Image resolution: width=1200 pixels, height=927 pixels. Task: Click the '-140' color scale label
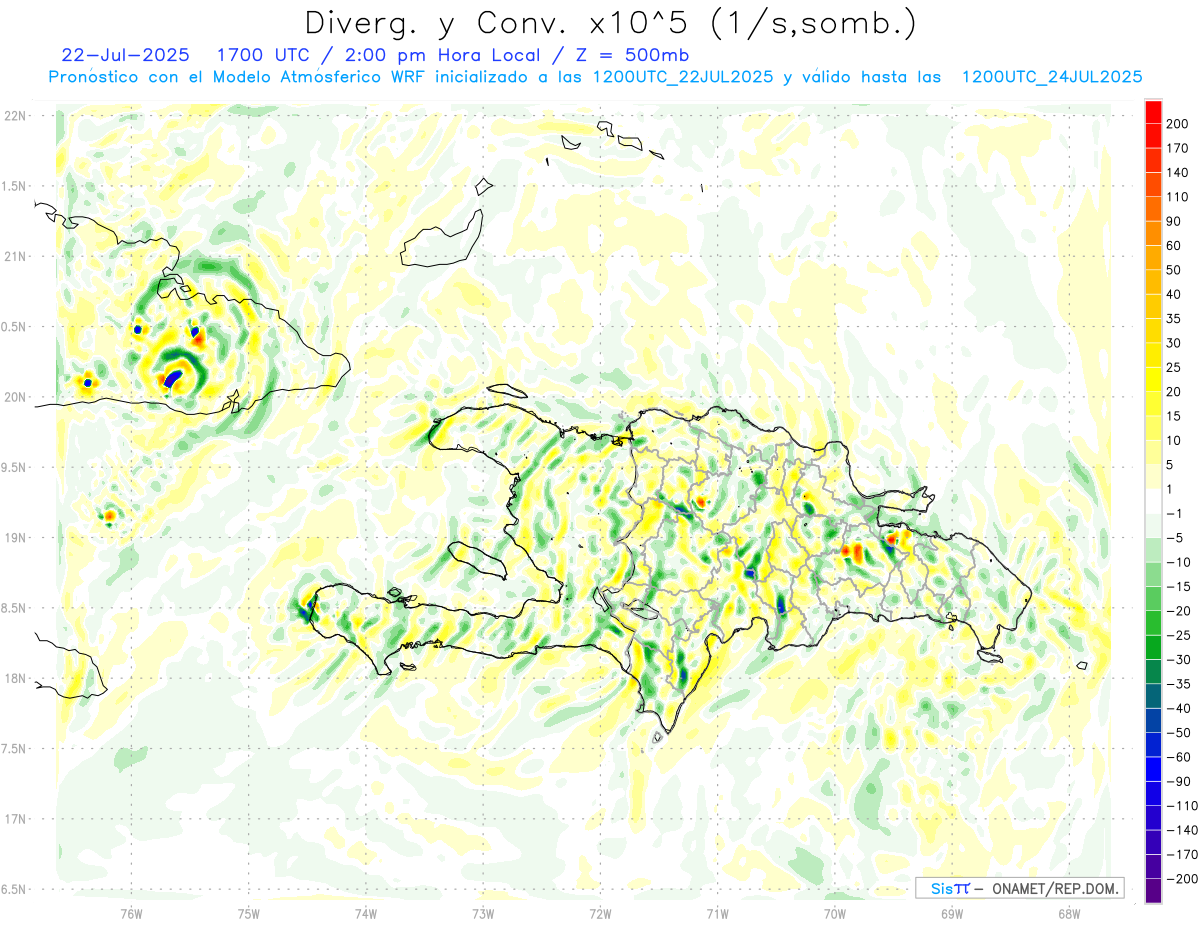[x=1182, y=830]
